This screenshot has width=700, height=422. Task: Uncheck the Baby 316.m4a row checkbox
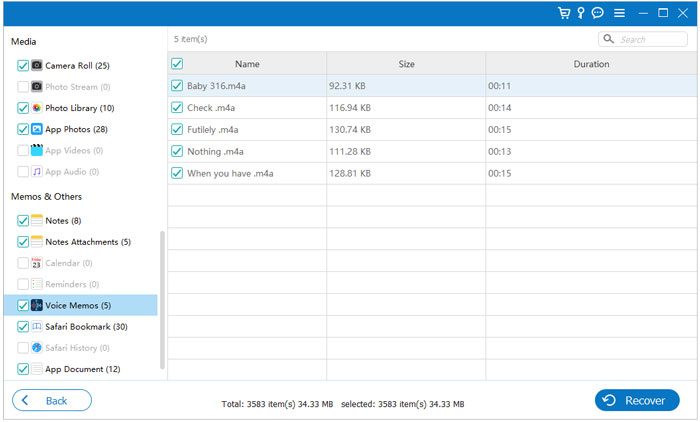(x=177, y=85)
